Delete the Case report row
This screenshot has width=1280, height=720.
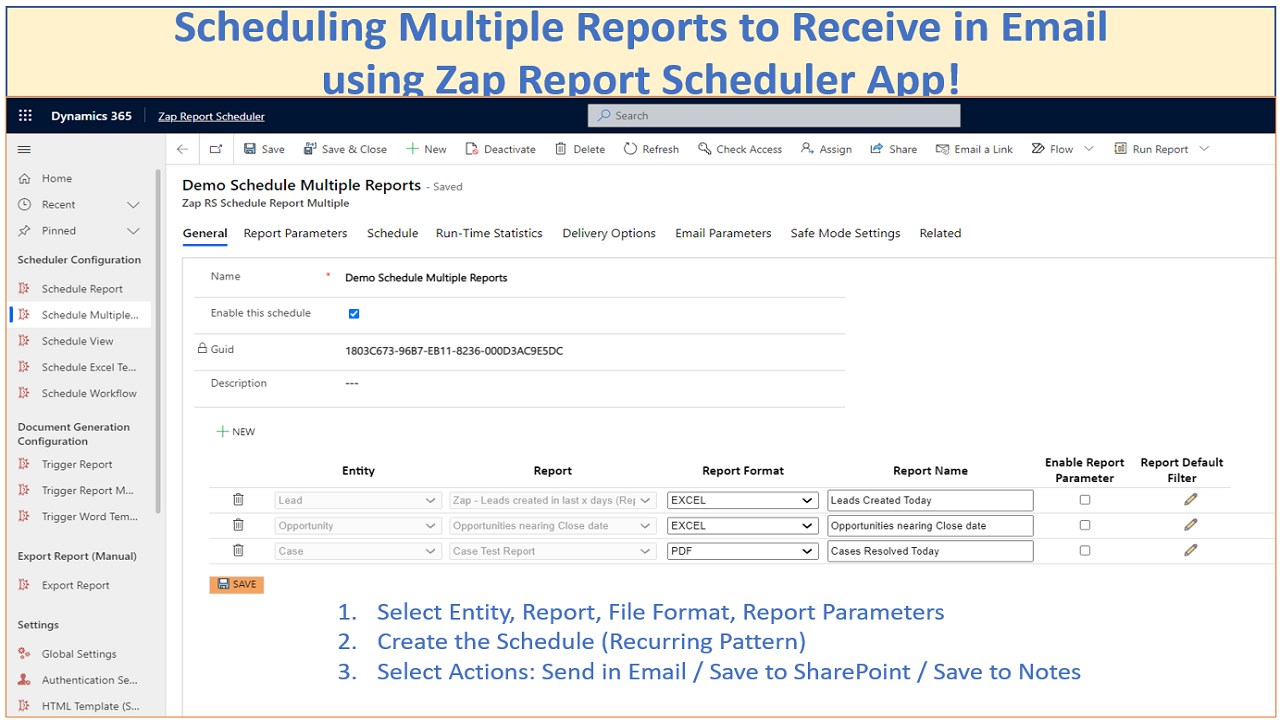238,550
